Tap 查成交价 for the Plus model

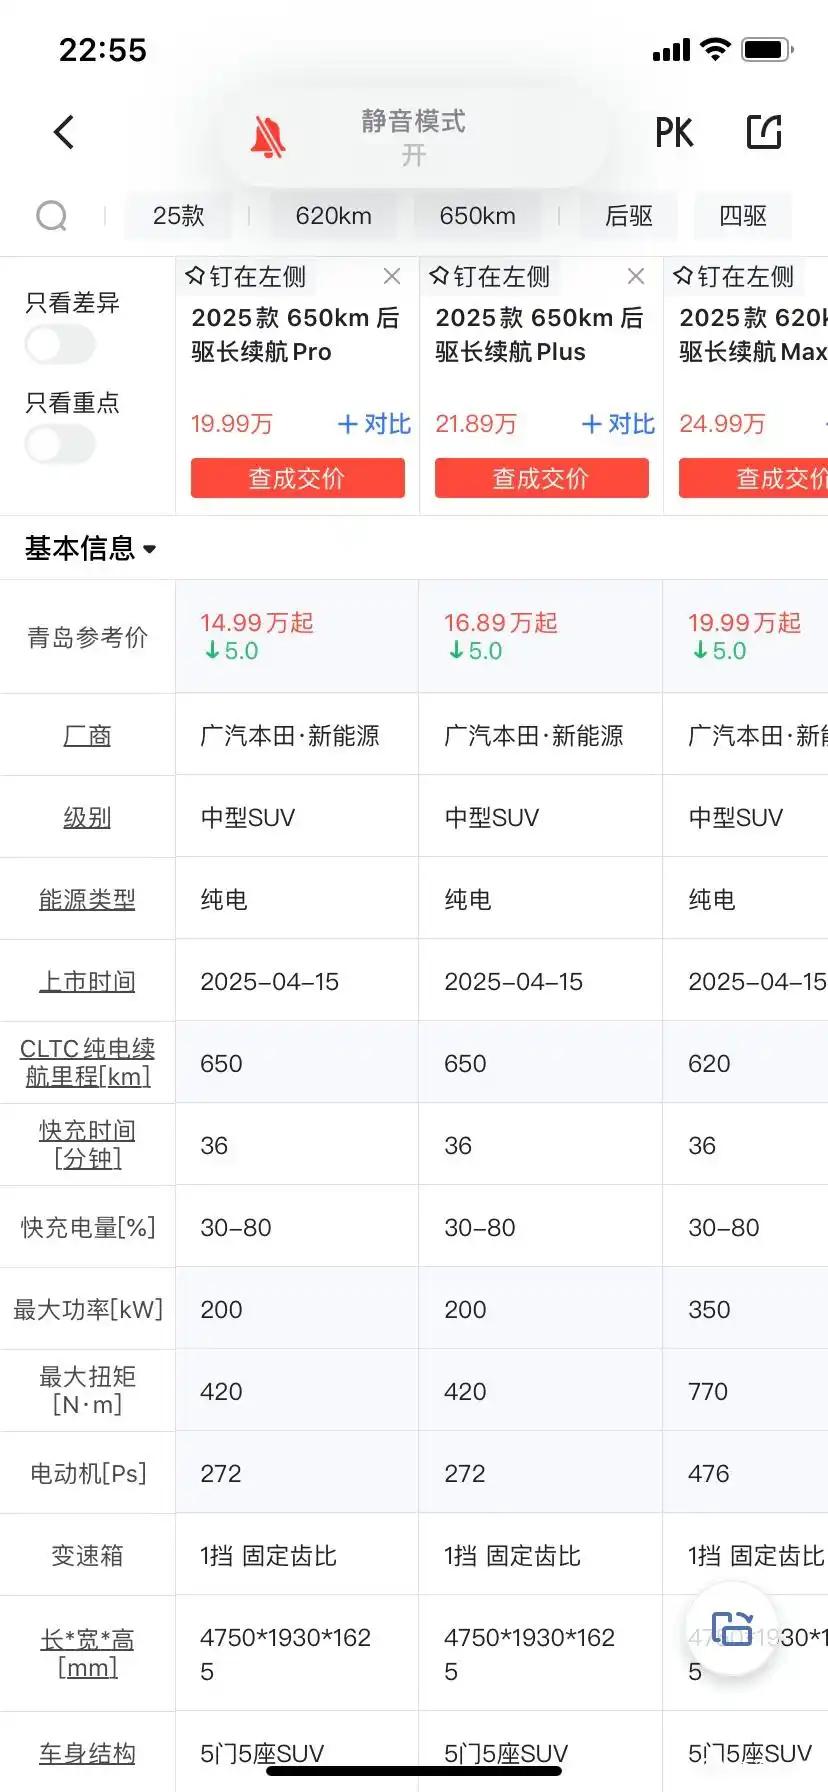pos(542,478)
